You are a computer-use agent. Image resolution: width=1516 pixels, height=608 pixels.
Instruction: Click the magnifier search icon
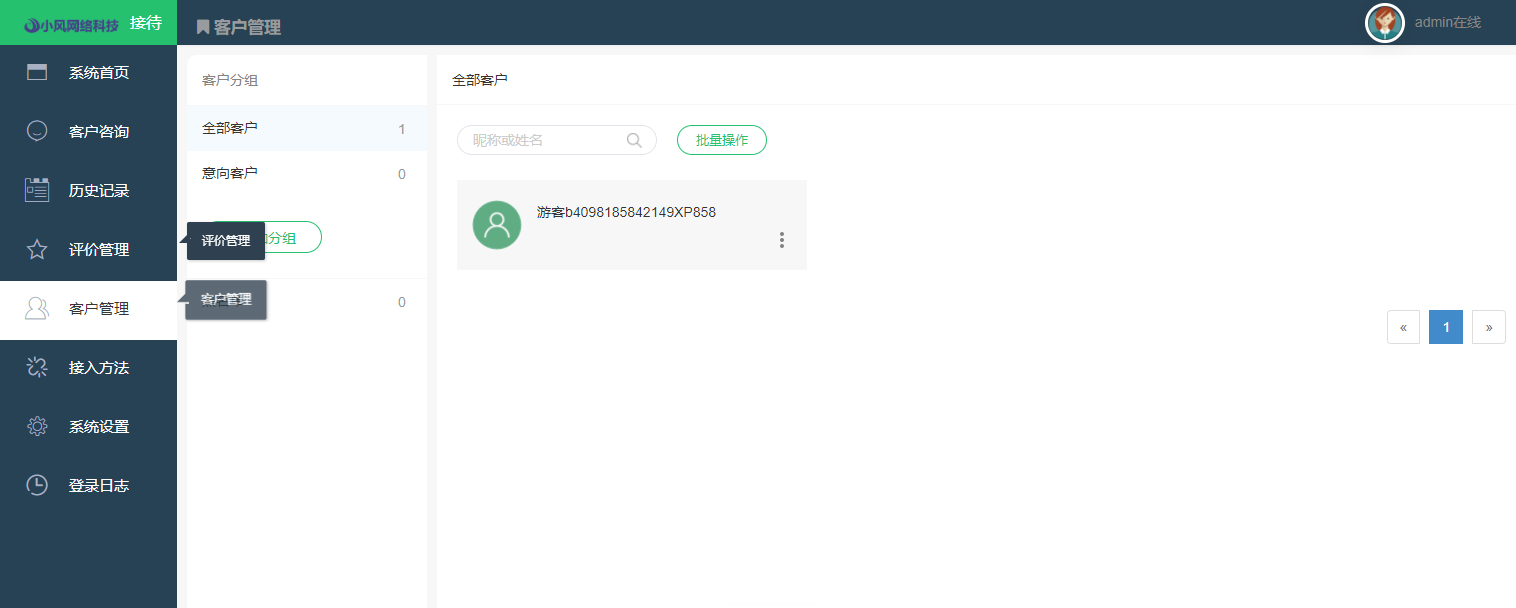pyautogui.click(x=634, y=140)
